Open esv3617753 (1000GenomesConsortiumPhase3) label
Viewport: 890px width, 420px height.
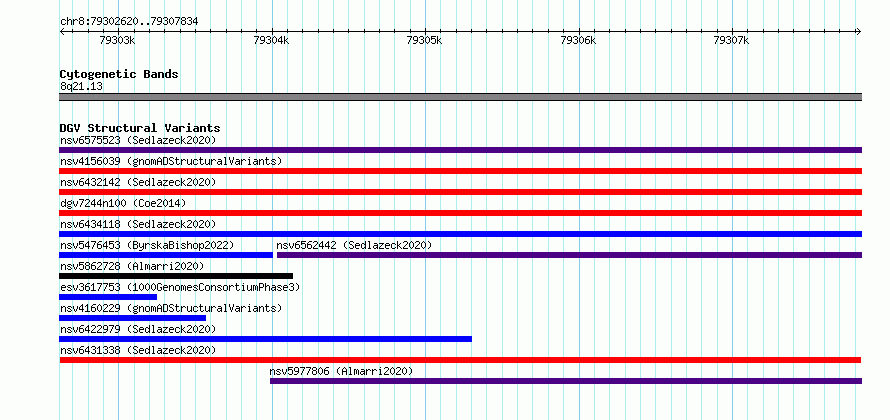pyautogui.click(x=180, y=287)
